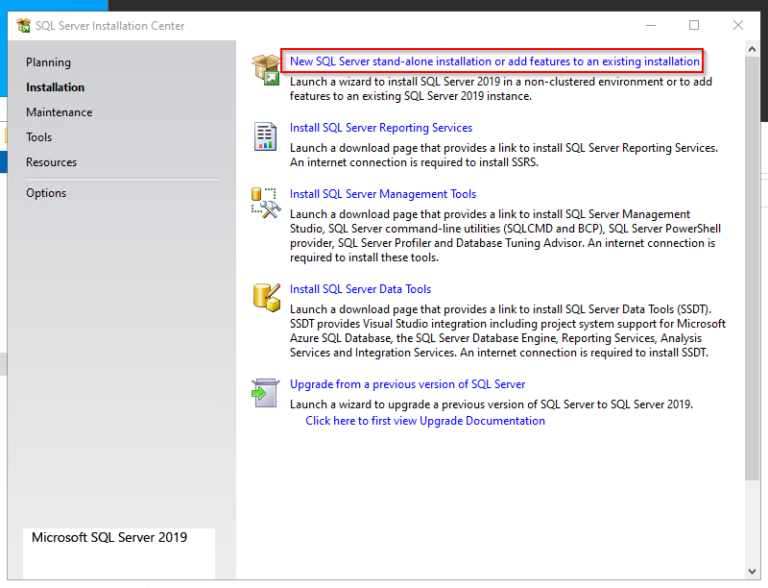Open the Tools section
Image resolution: width=768 pixels, height=588 pixels.
coord(39,137)
